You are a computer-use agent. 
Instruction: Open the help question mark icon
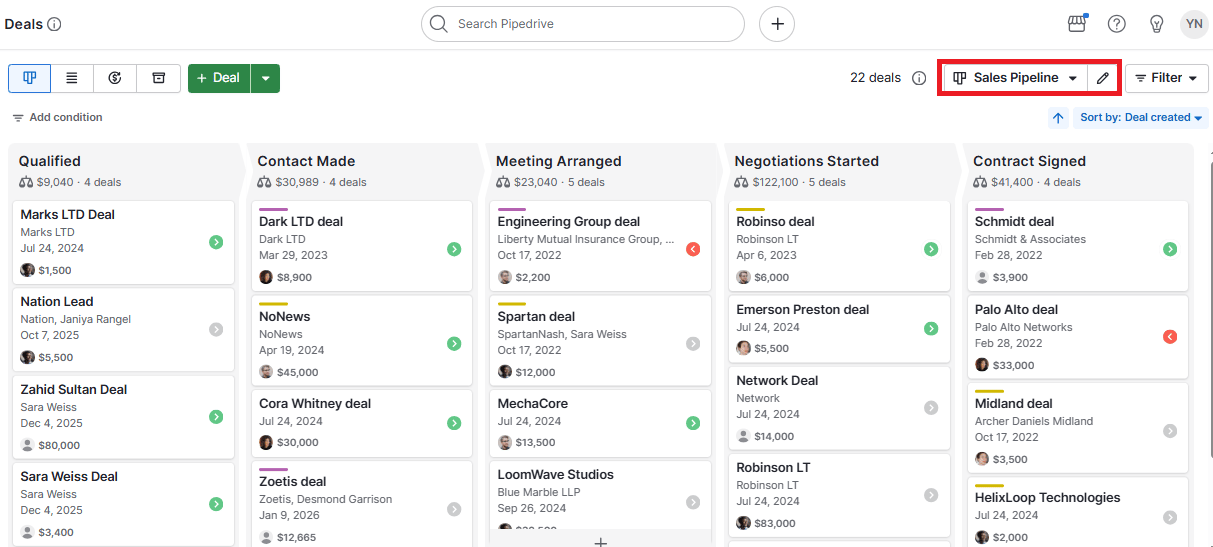coord(1117,24)
